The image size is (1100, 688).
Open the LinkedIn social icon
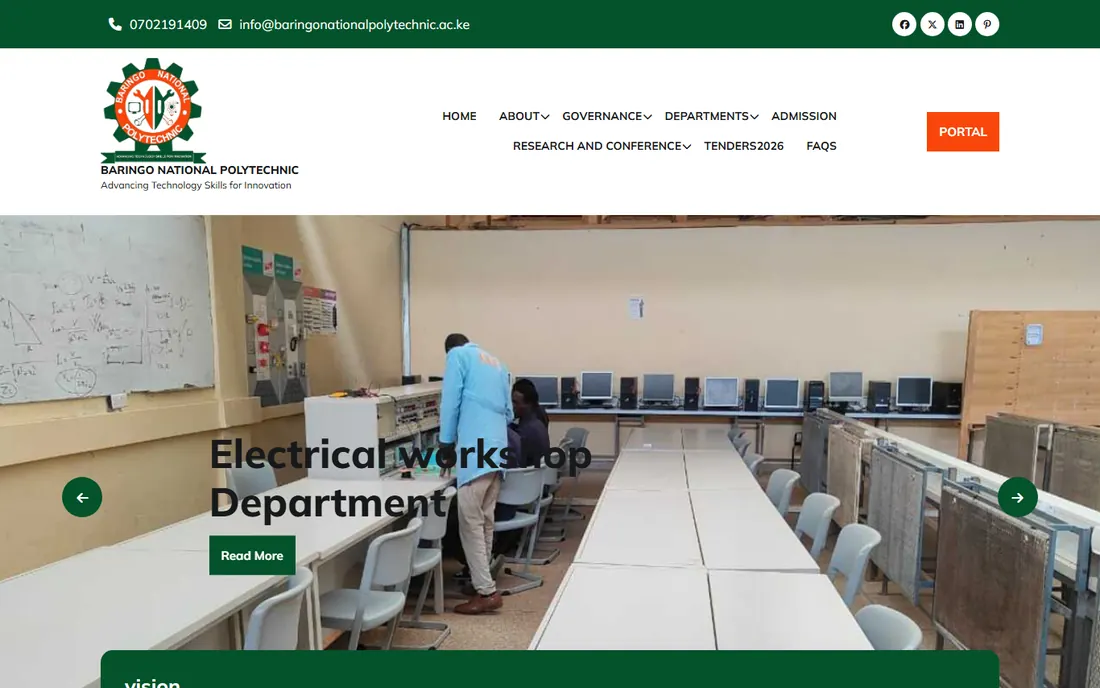click(960, 25)
